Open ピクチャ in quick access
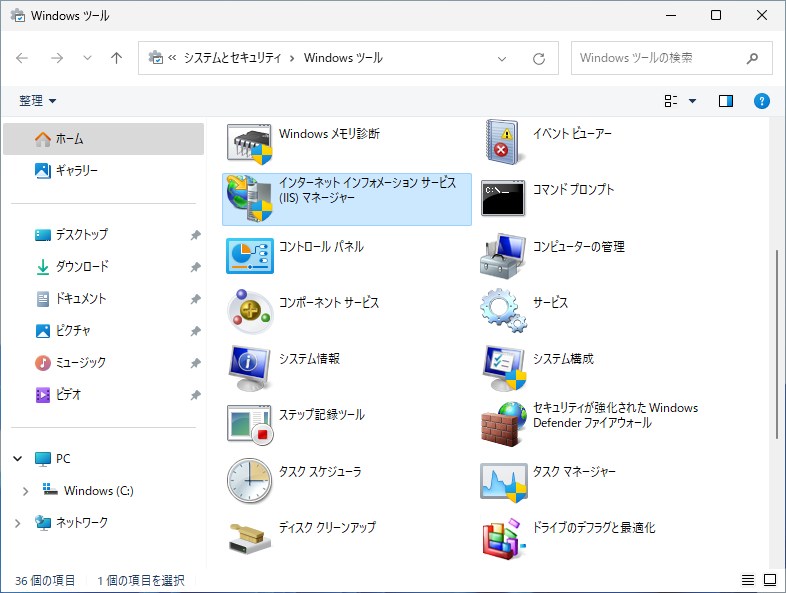This screenshot has width=786, height=593. (103, 331)
